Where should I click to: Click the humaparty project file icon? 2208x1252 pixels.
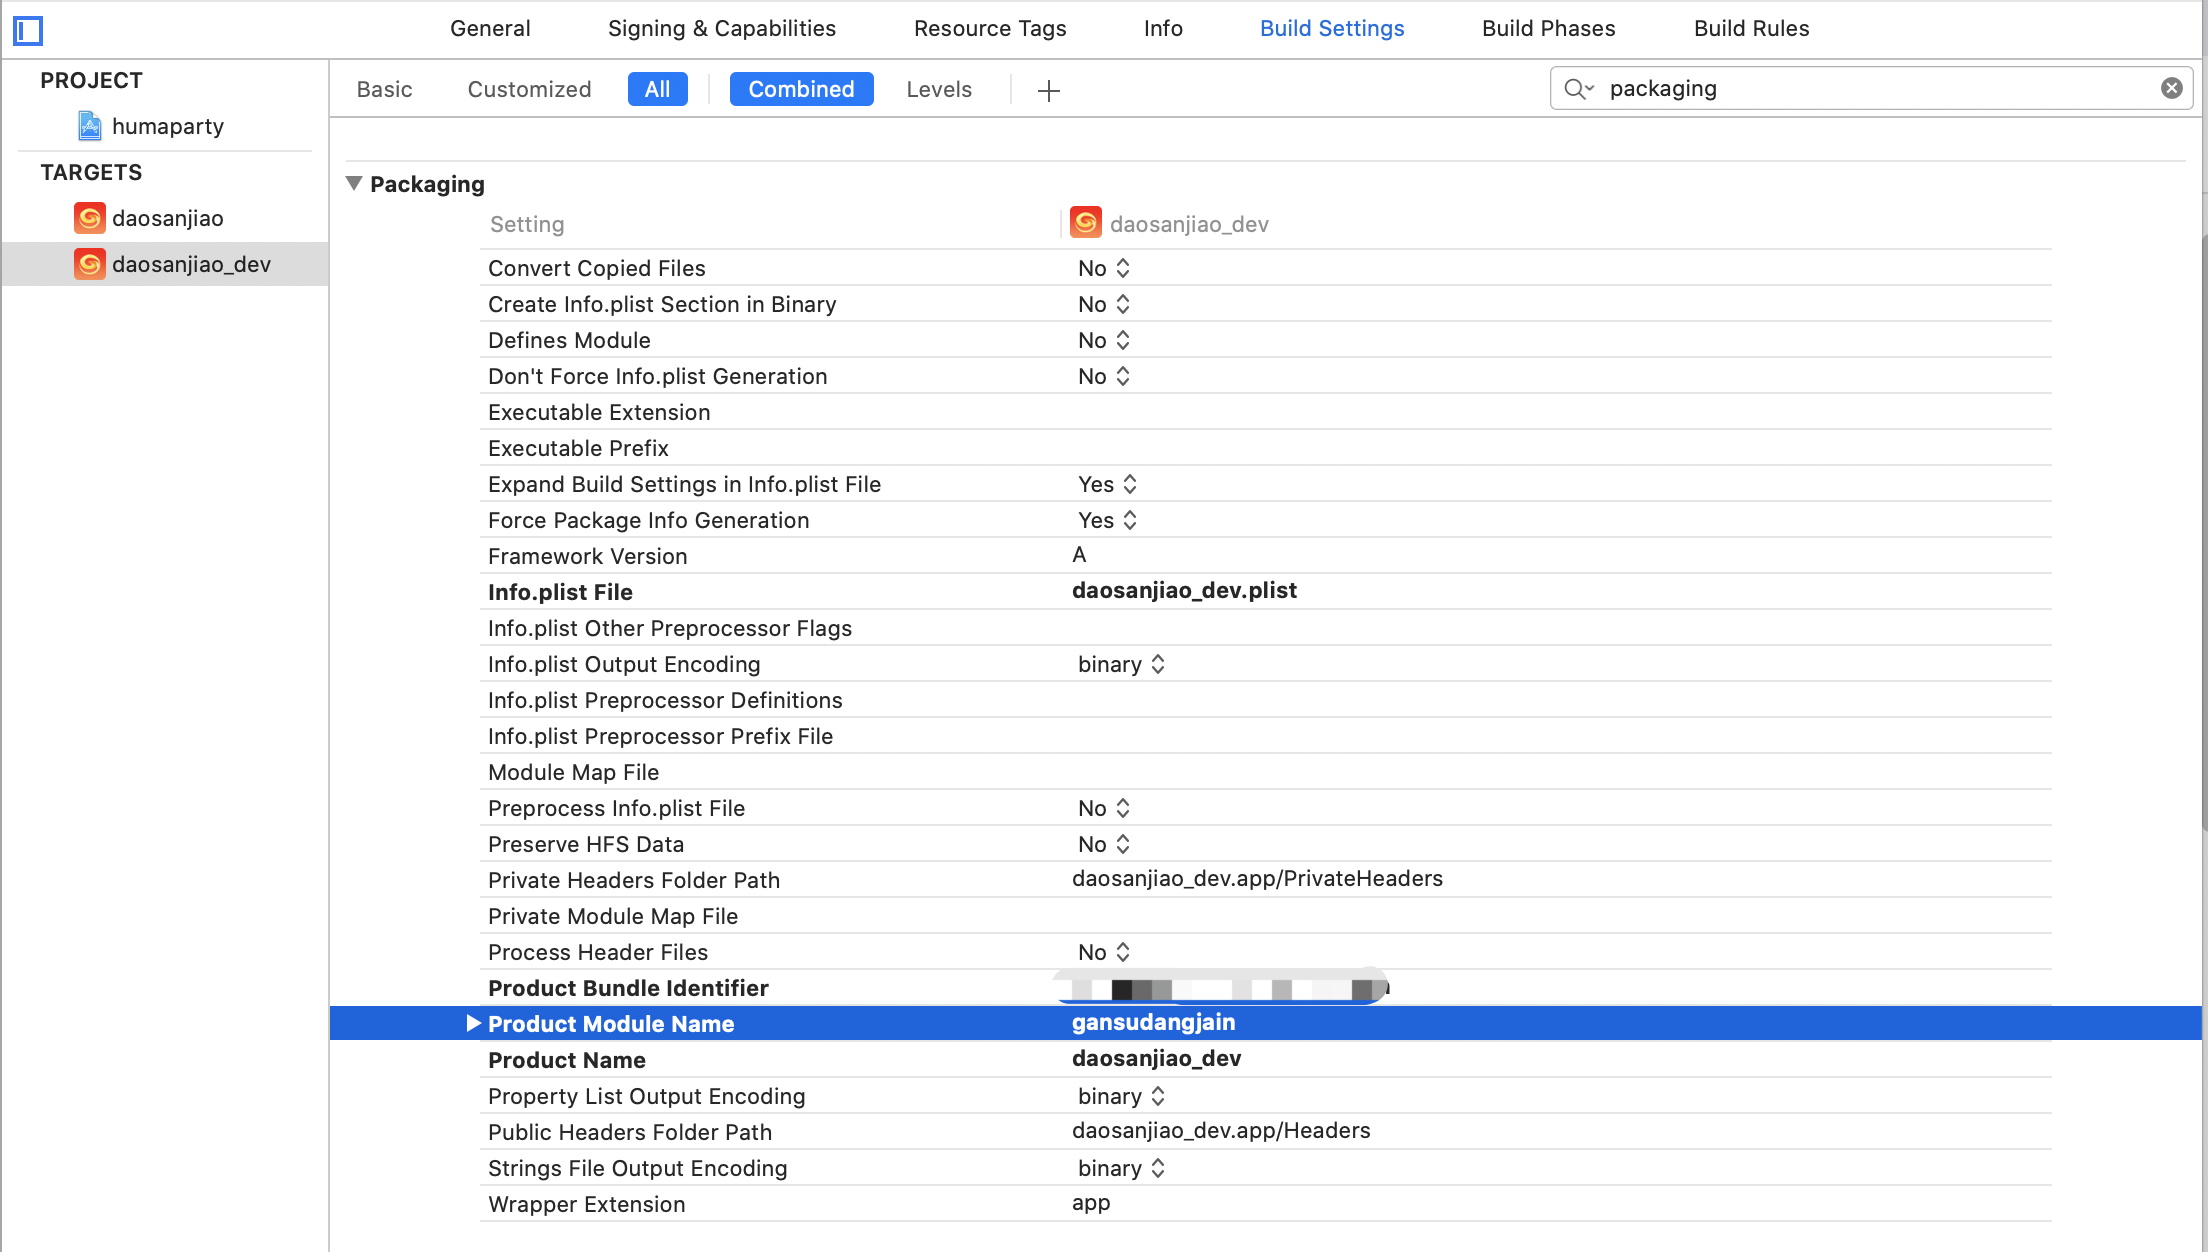(90, 126)
